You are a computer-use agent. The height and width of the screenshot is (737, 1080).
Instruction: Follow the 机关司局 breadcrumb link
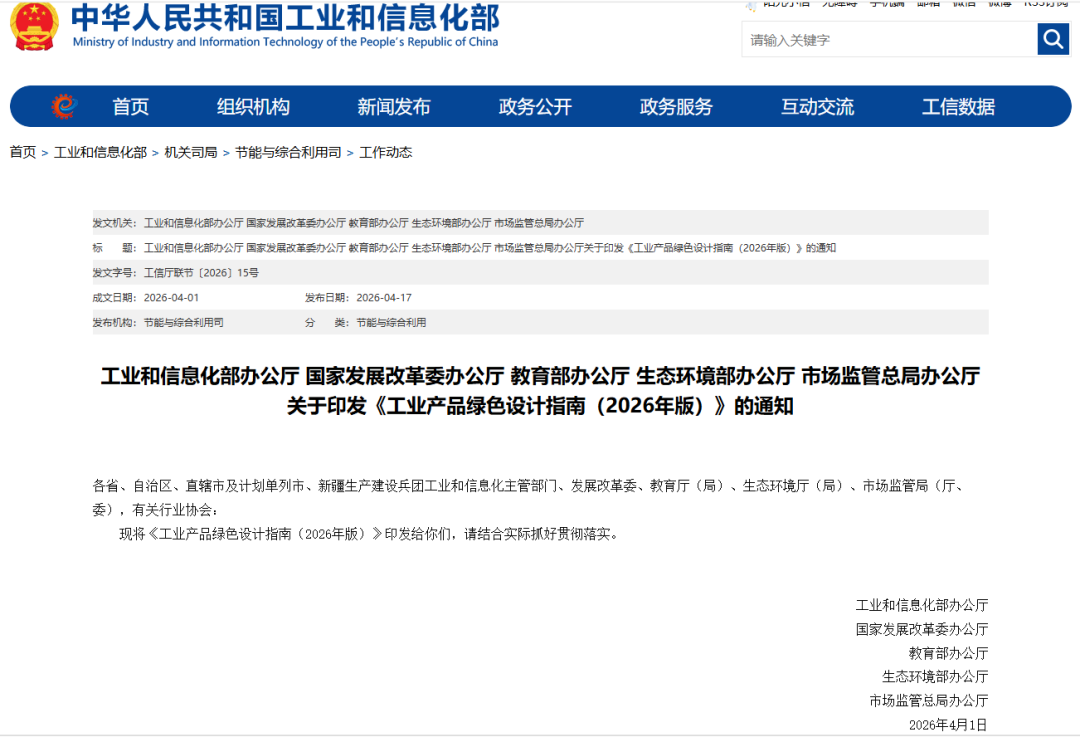[x=191, y=152]
